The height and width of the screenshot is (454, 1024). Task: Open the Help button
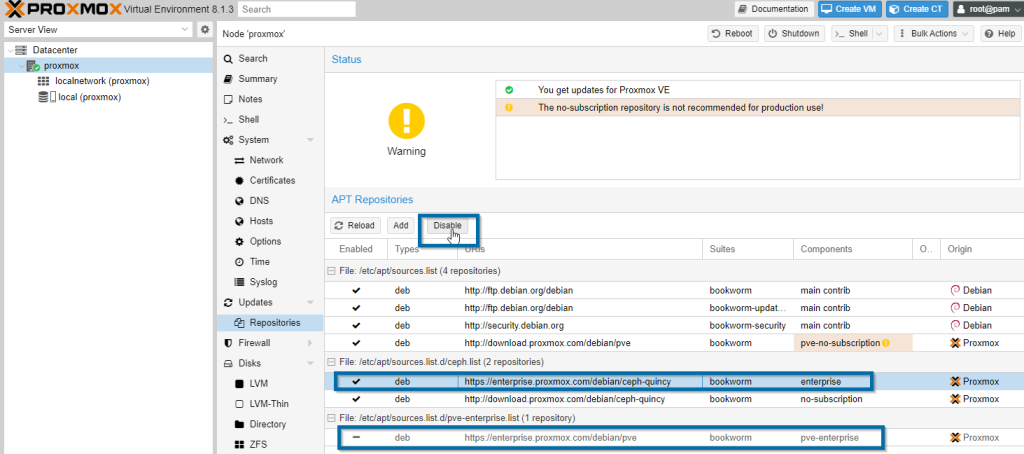999,33
